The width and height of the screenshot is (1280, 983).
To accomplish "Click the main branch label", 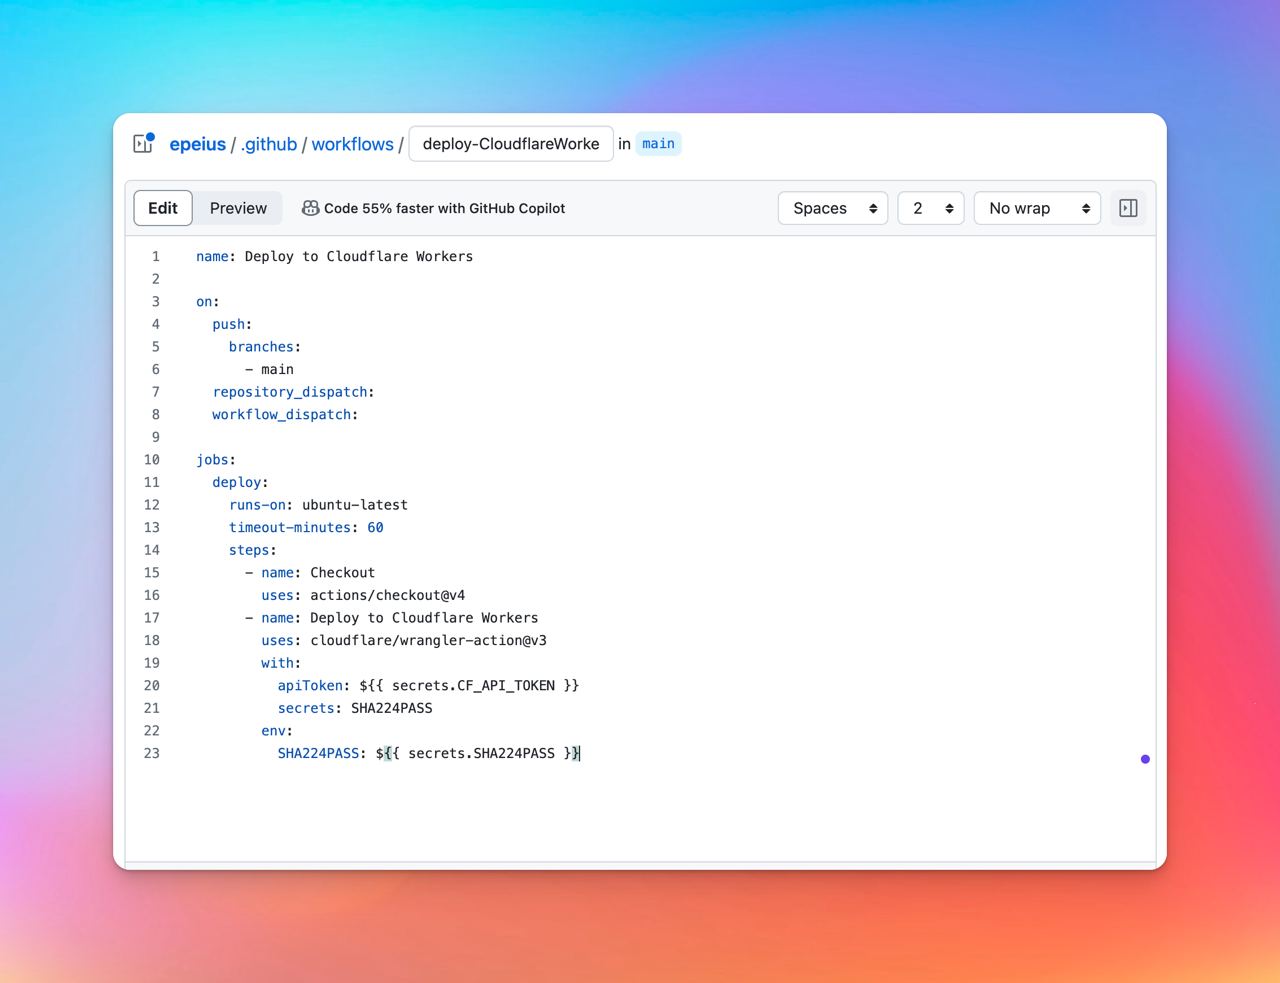I will click(658, 144).
